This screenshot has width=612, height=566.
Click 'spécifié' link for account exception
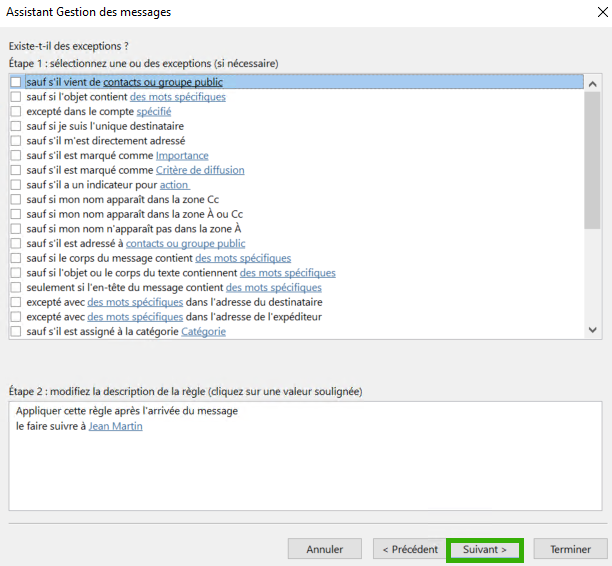coord(154,112)
